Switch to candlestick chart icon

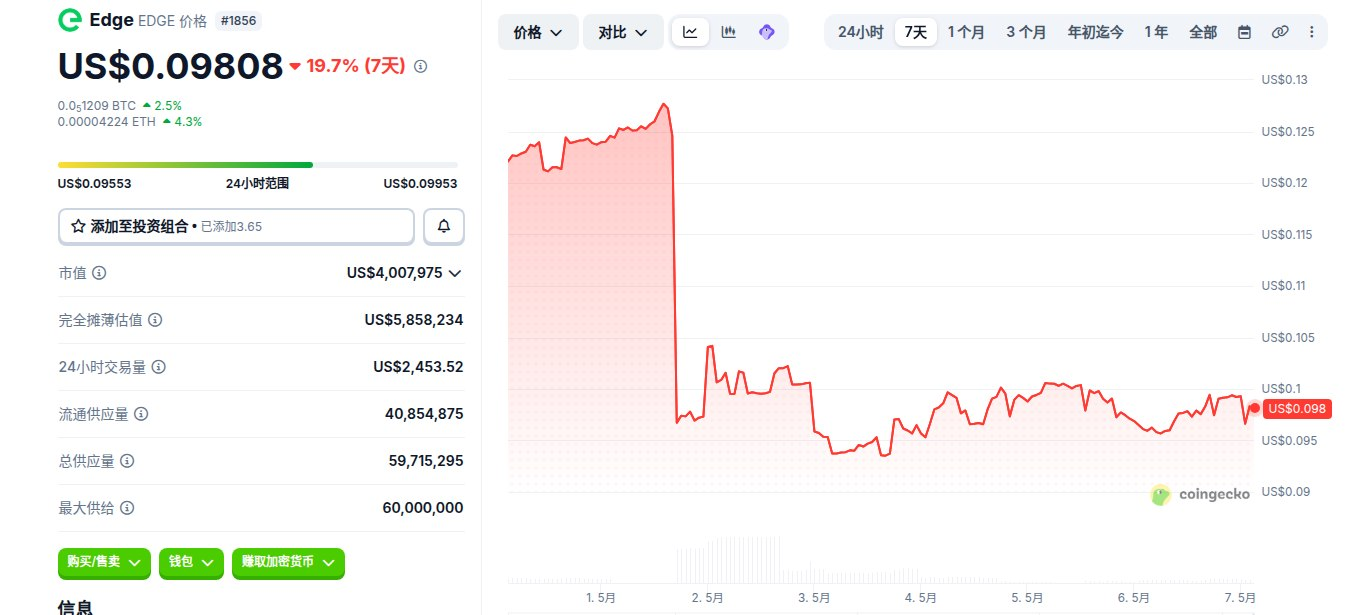pyautogui.click(x=729, y=32)
